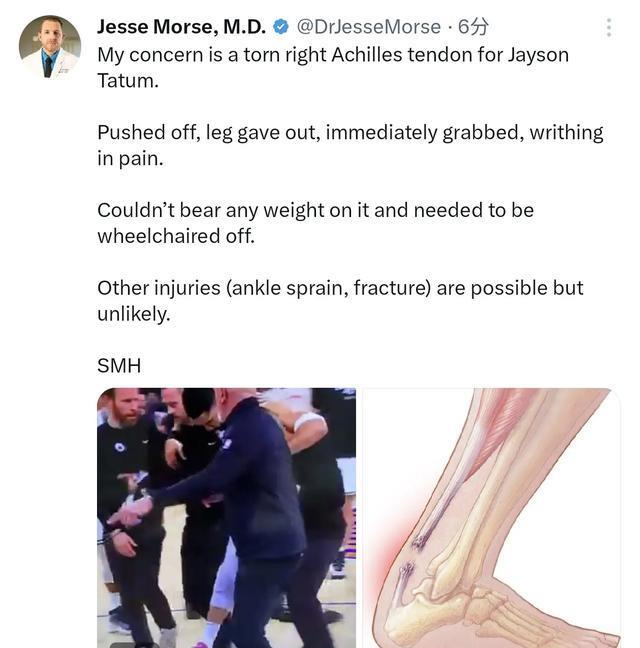The height and width of the screenshot is (648, 640).
Task: Click the word 'Tatum.' in the tweet
Action: [x=128, y=81]
